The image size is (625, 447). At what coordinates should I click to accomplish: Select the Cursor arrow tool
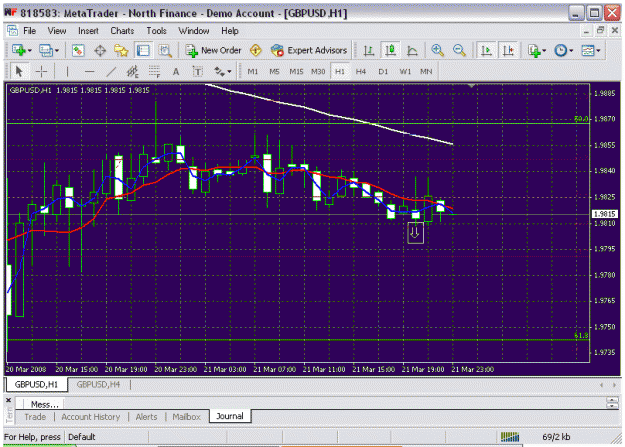19,72
